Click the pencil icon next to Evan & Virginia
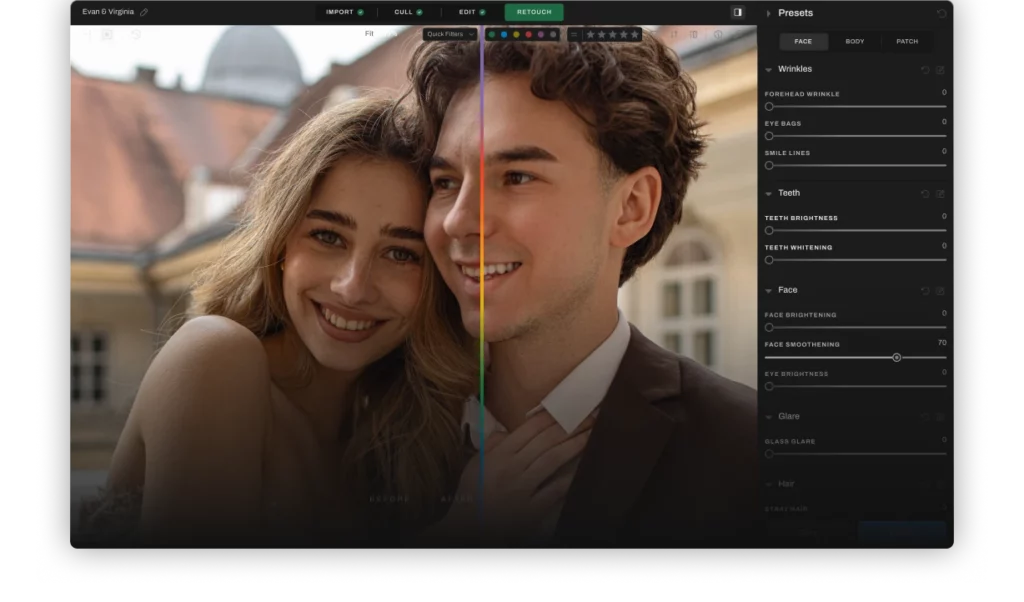Viewport: 1024px width, 602px height. (x=144, y=12)
